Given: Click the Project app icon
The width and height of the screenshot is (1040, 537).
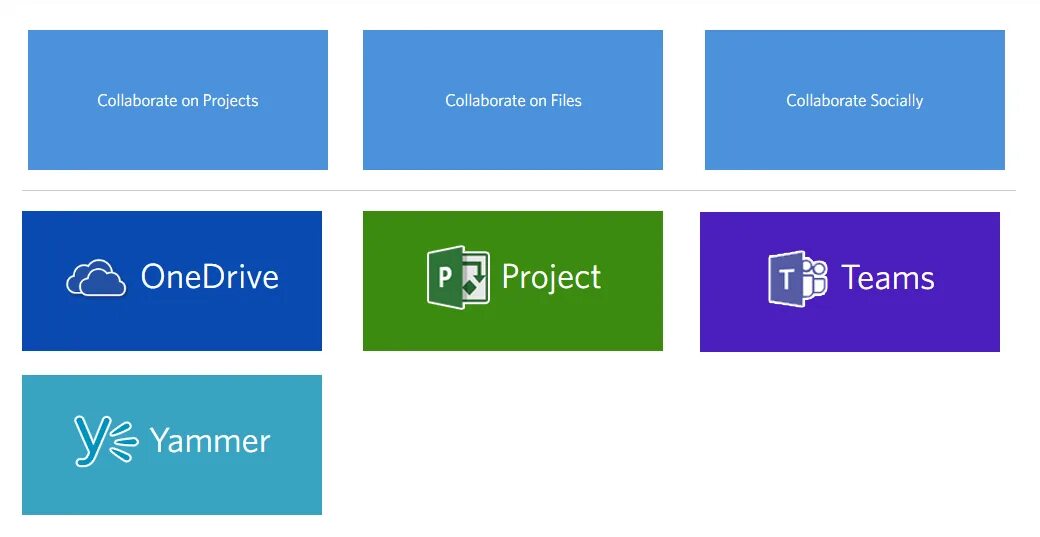Looking at the screenshot, I should tap(458, 277).
